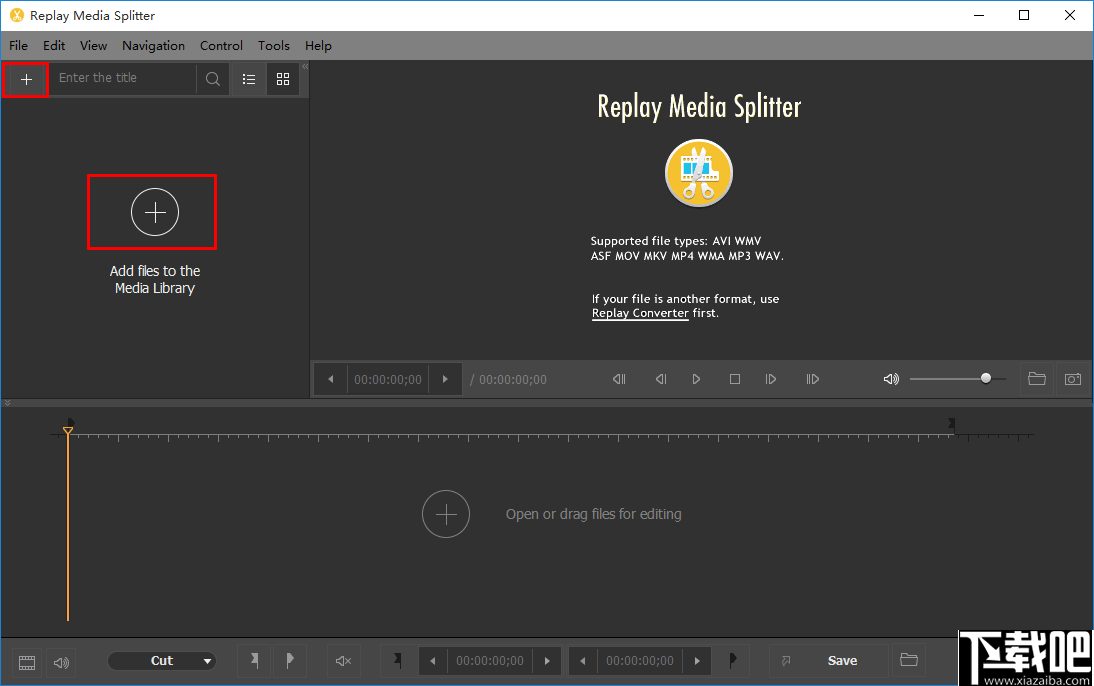
Task: Click the collapse arrows above the timeline
Action: (8, 401)
